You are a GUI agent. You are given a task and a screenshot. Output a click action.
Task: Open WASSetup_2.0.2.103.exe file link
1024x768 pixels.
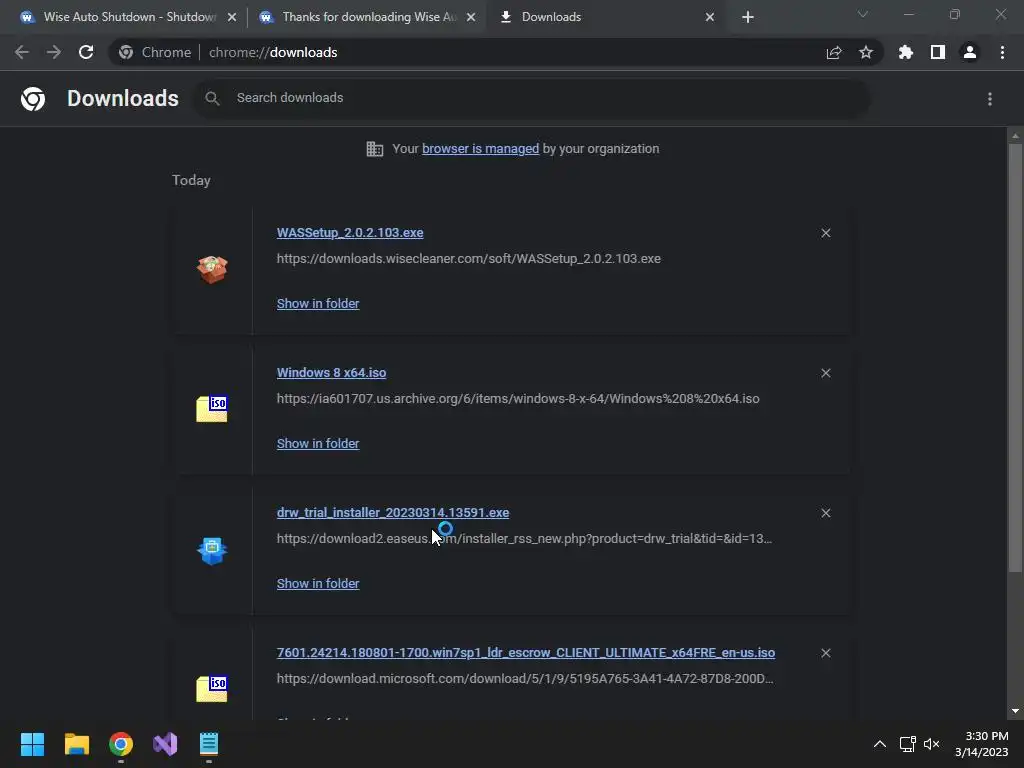click(x=350, y=232)
